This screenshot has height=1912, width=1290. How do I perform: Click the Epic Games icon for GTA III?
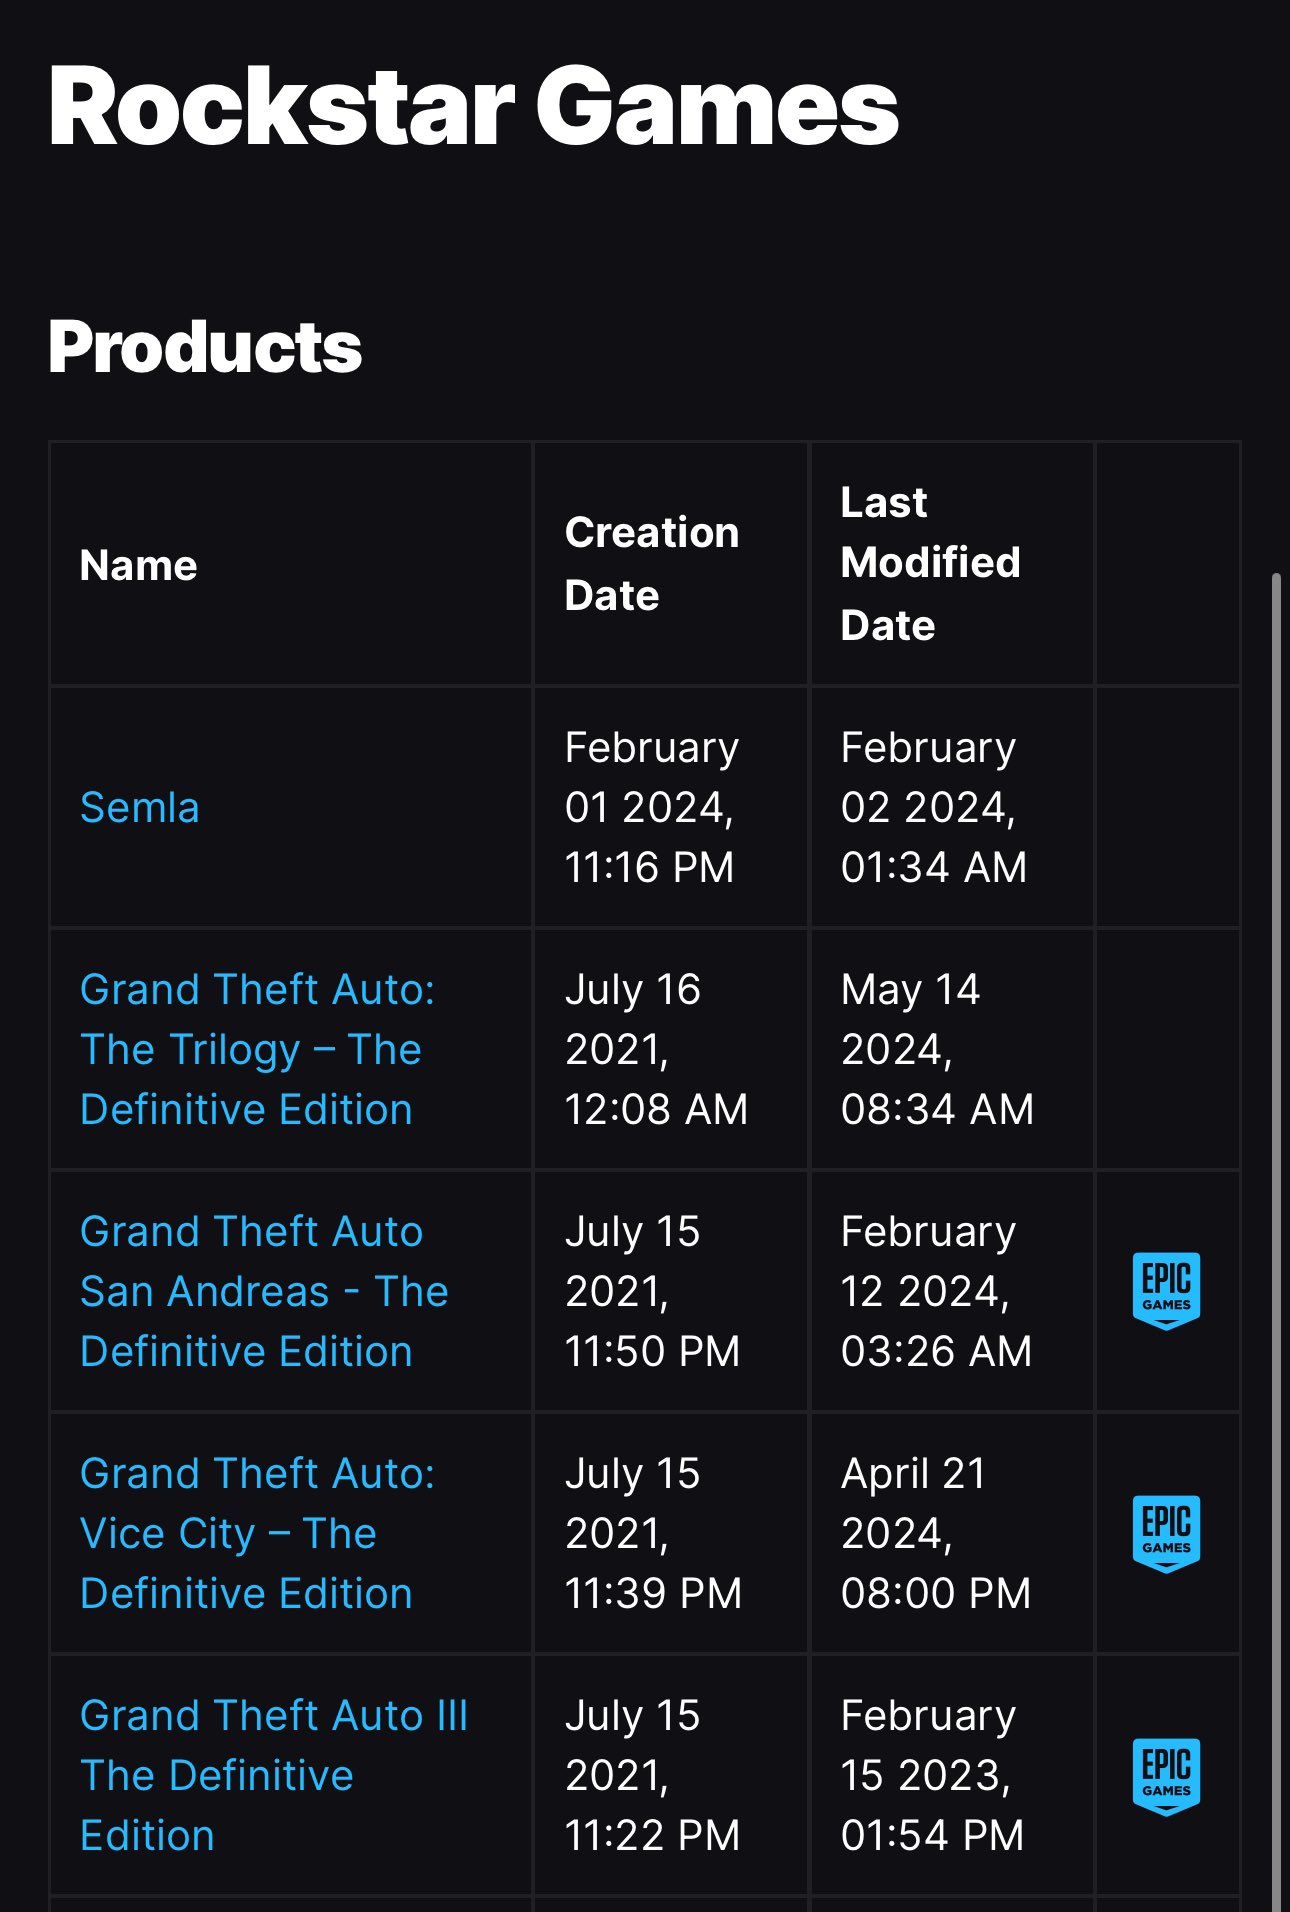pyautogui.click(x=1166, y=1776)
